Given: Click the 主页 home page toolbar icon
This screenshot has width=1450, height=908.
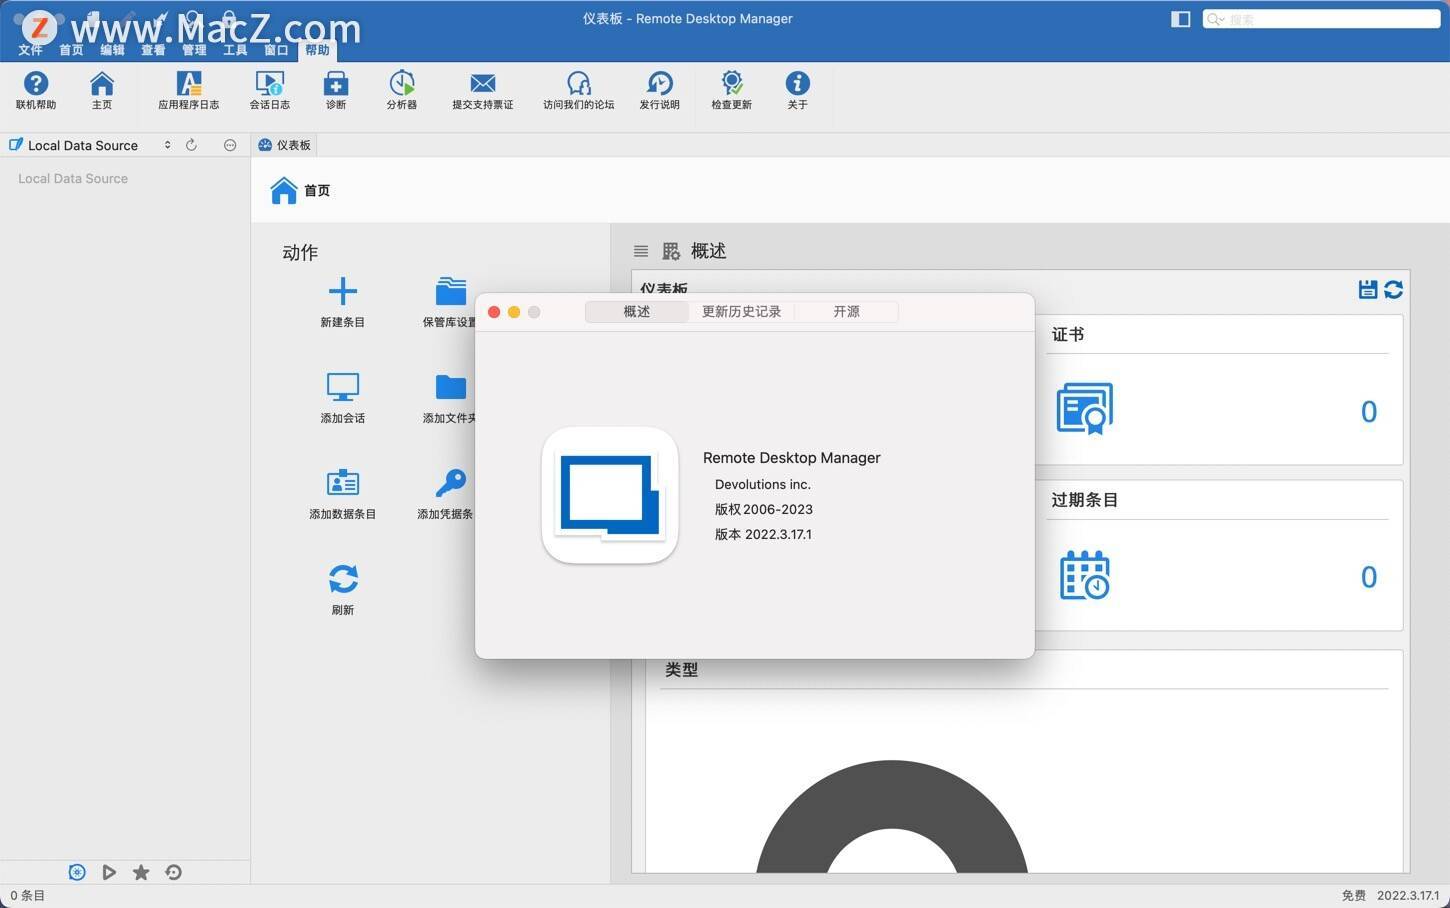Looking at the screenshot, I should pyautogui.click(x=102, y=84).
